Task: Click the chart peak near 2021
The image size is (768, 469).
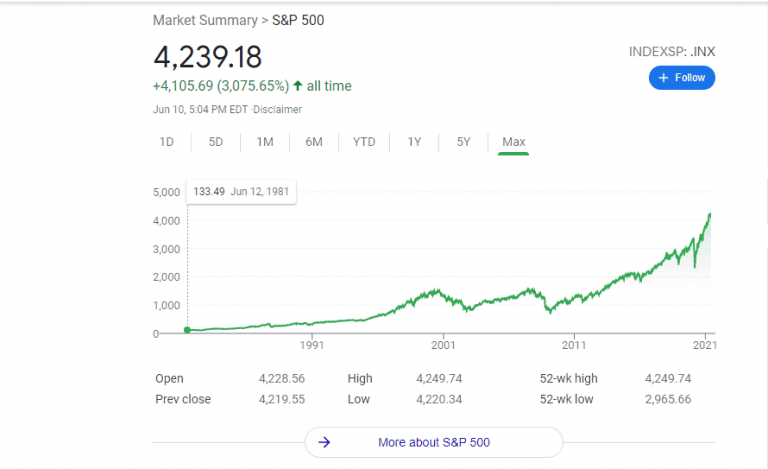Action: 710,214
